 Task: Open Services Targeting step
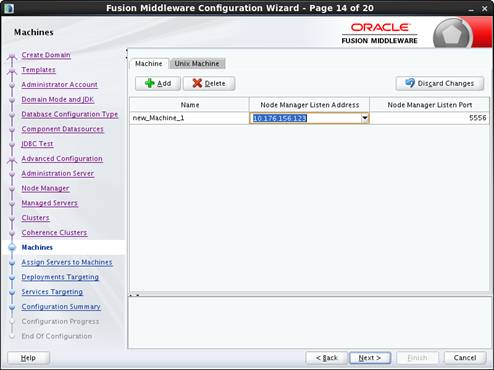52,292
